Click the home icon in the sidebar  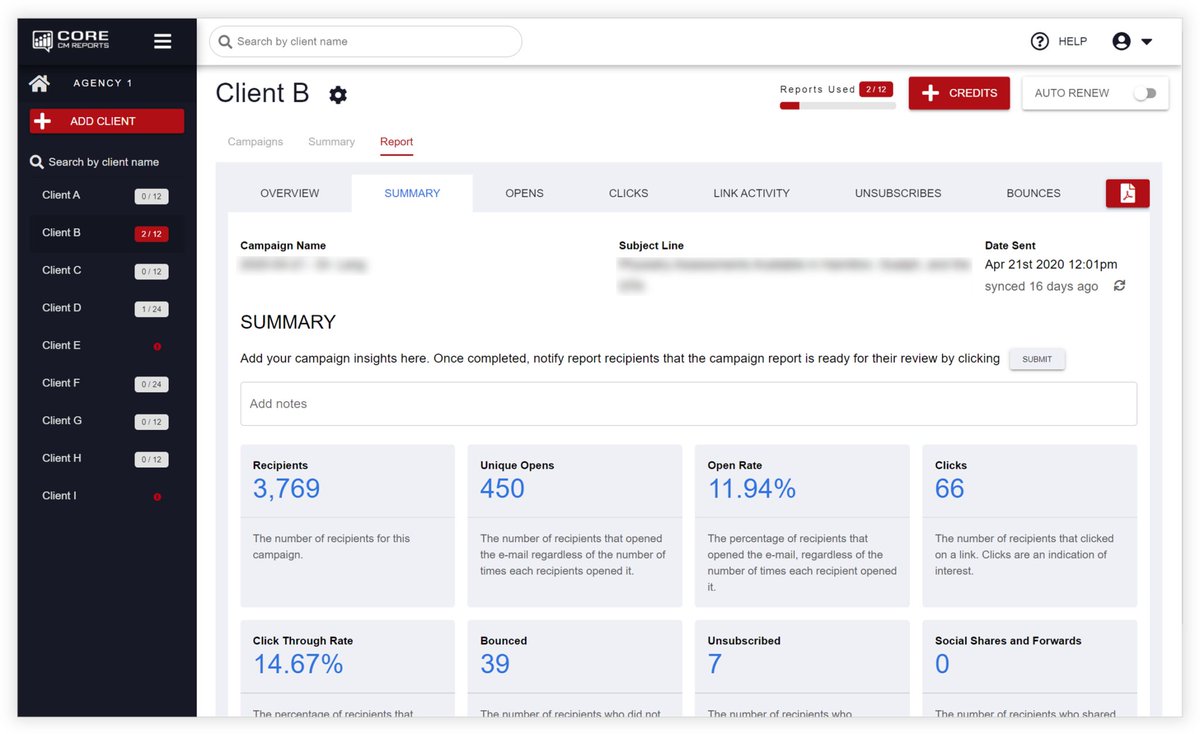pyautogui.click(x=42, y=82)
